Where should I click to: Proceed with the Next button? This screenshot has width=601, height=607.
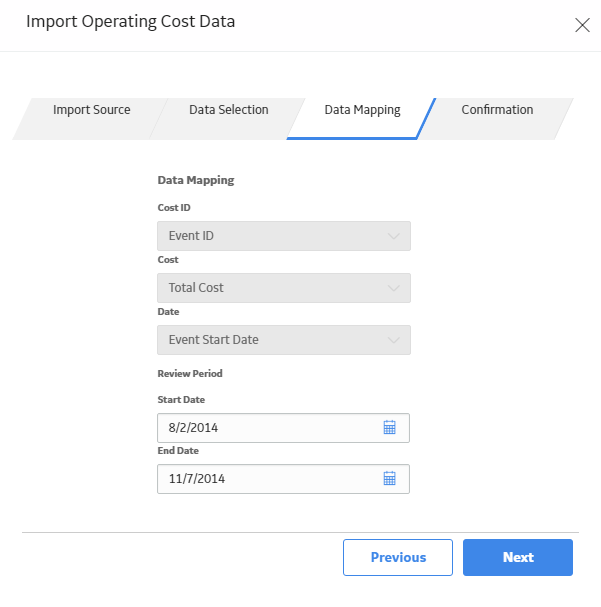point(518,557)
